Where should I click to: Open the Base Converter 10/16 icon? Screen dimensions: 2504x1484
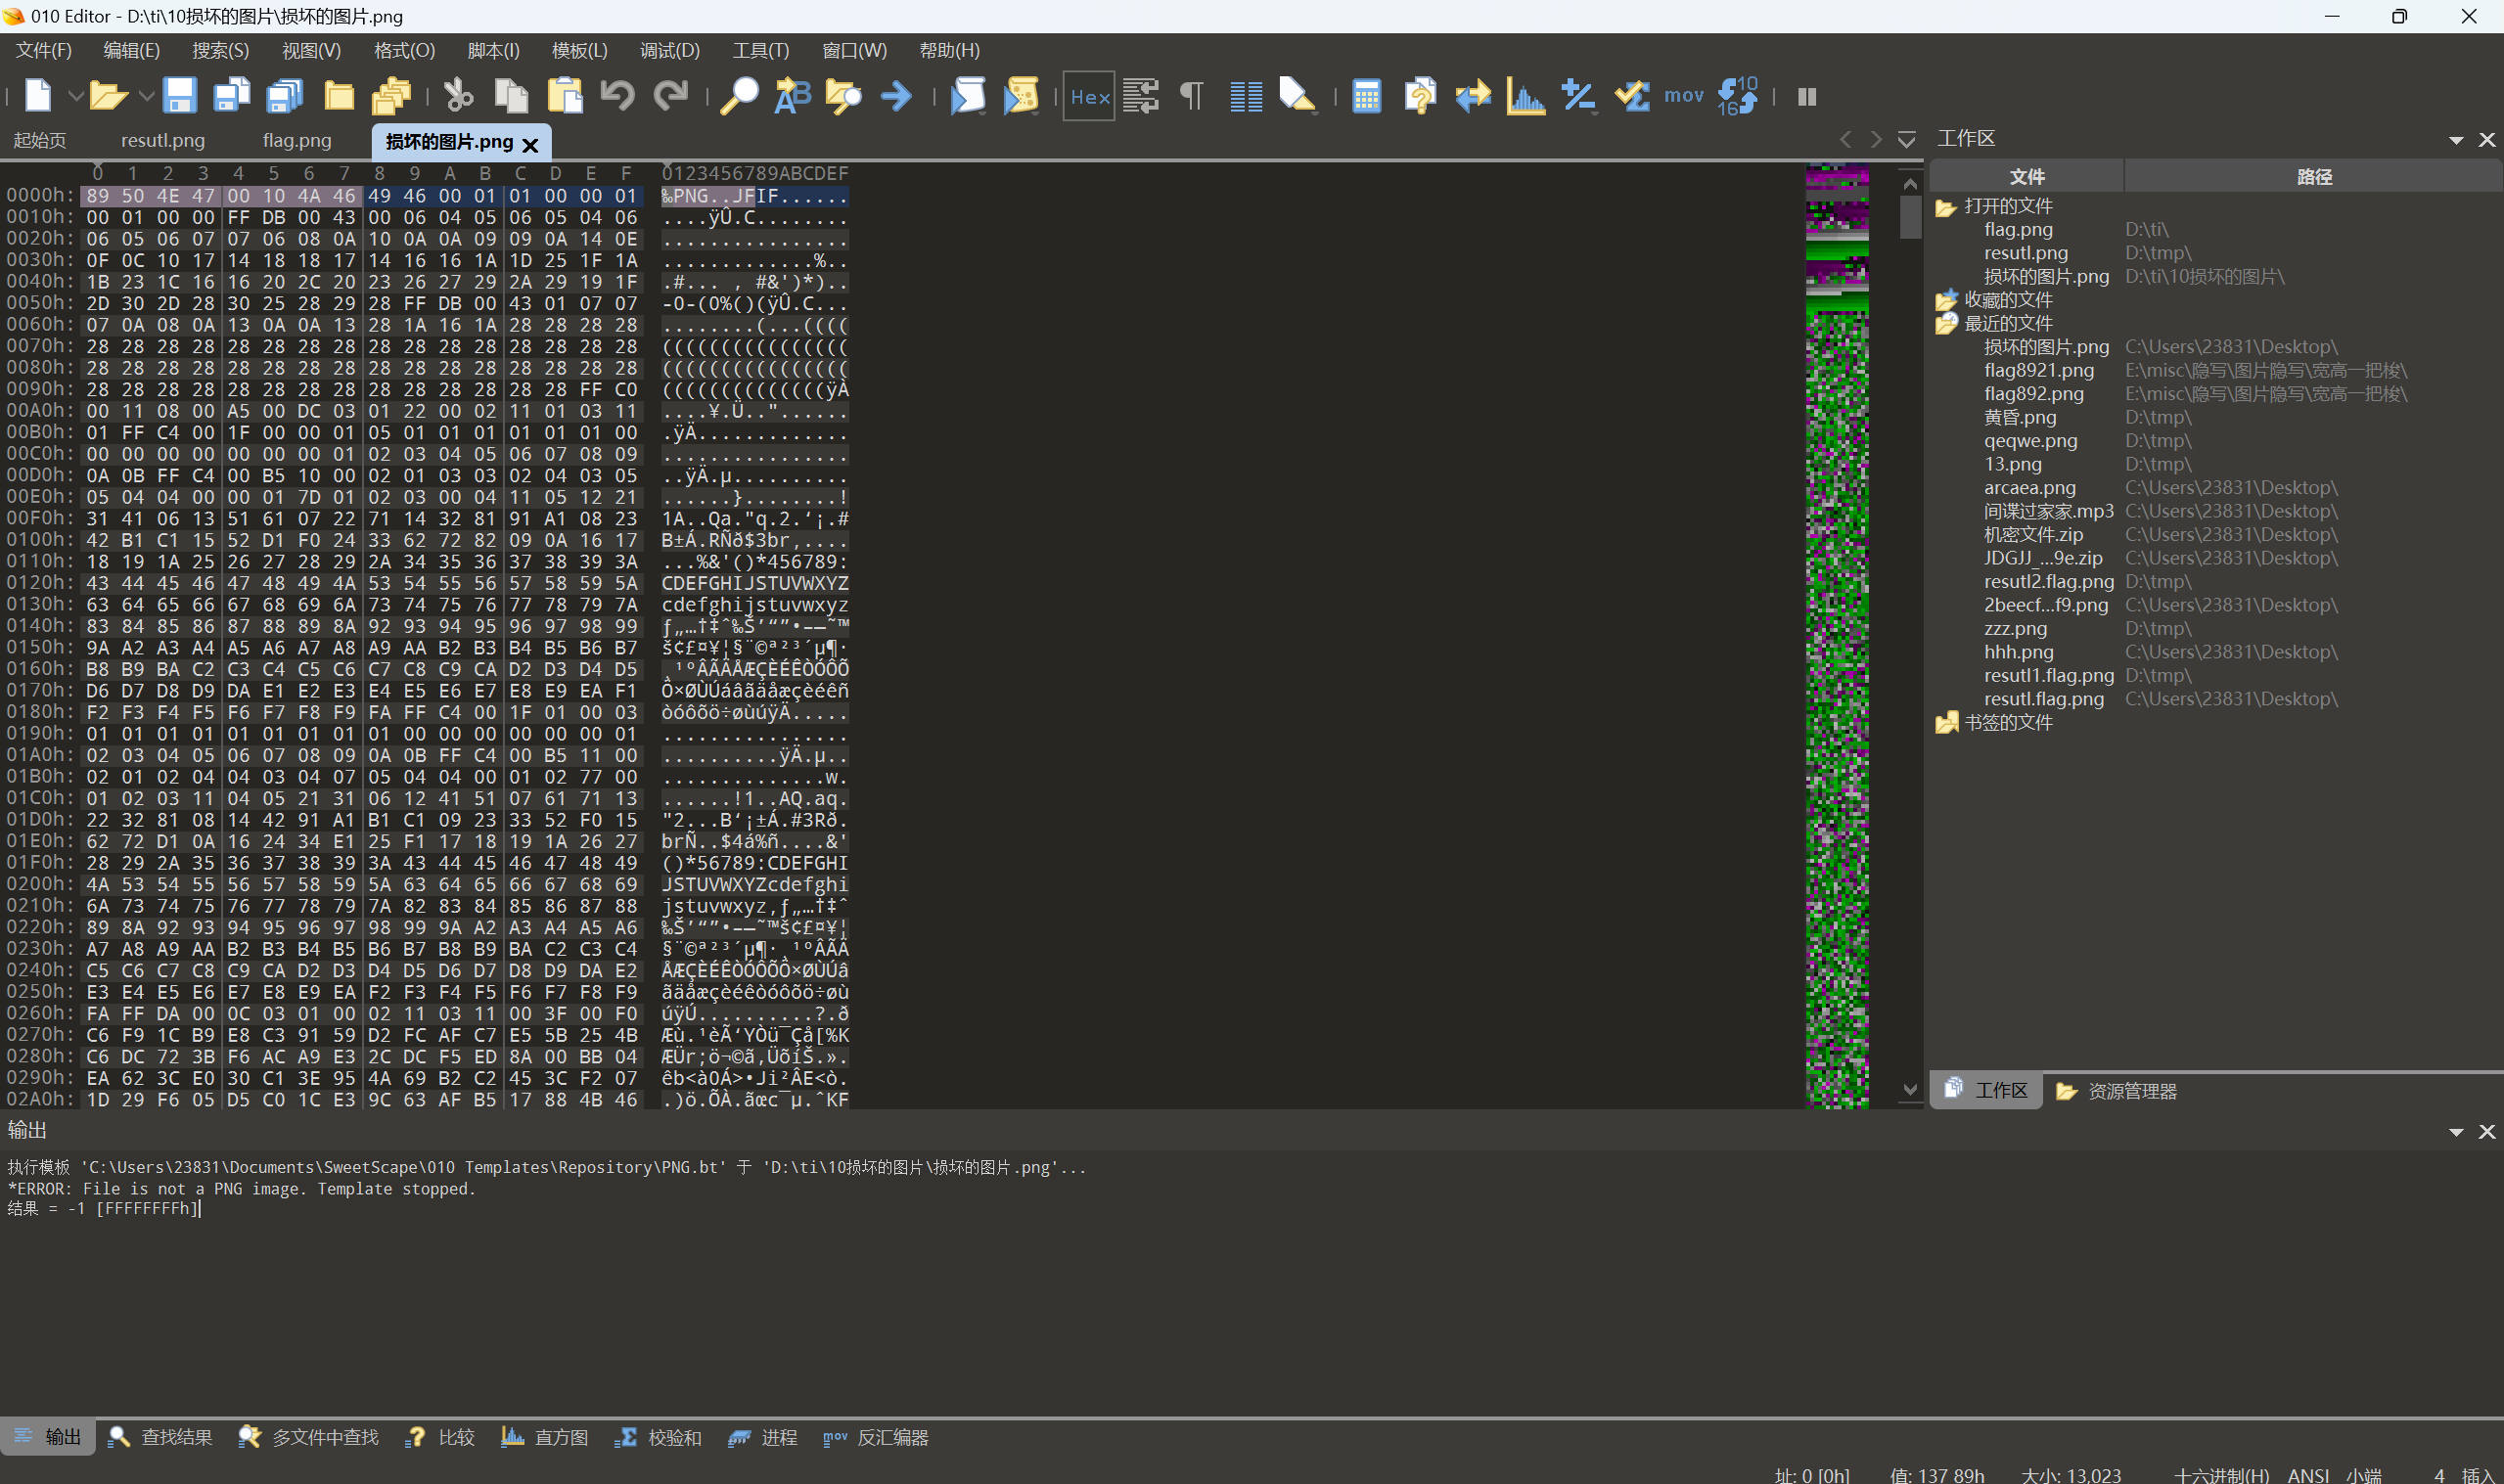[1738, 96]
